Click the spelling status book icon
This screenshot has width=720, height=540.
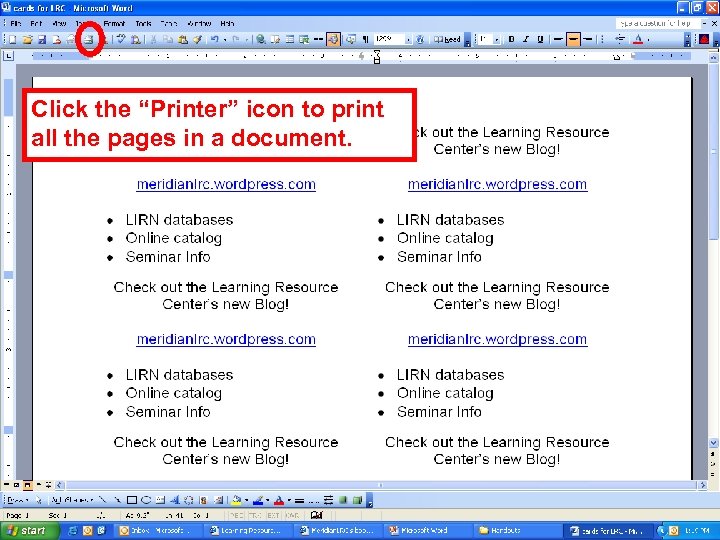pyautogui.click(x=317, y=515)
